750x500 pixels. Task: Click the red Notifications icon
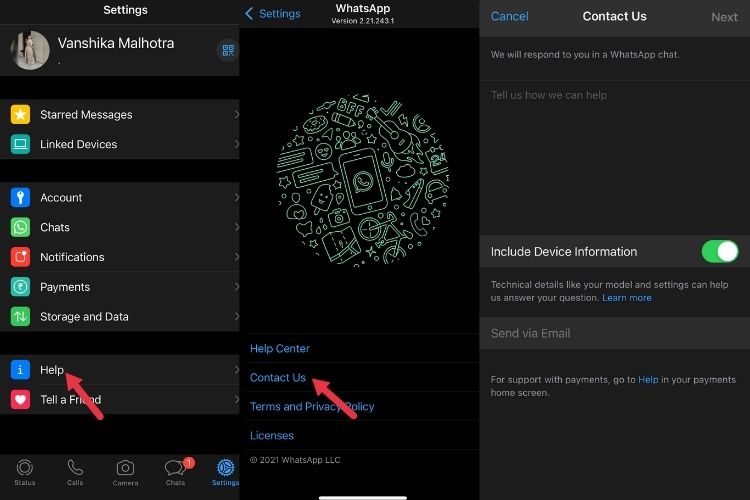pyautogui.click(x=20, y=257)
